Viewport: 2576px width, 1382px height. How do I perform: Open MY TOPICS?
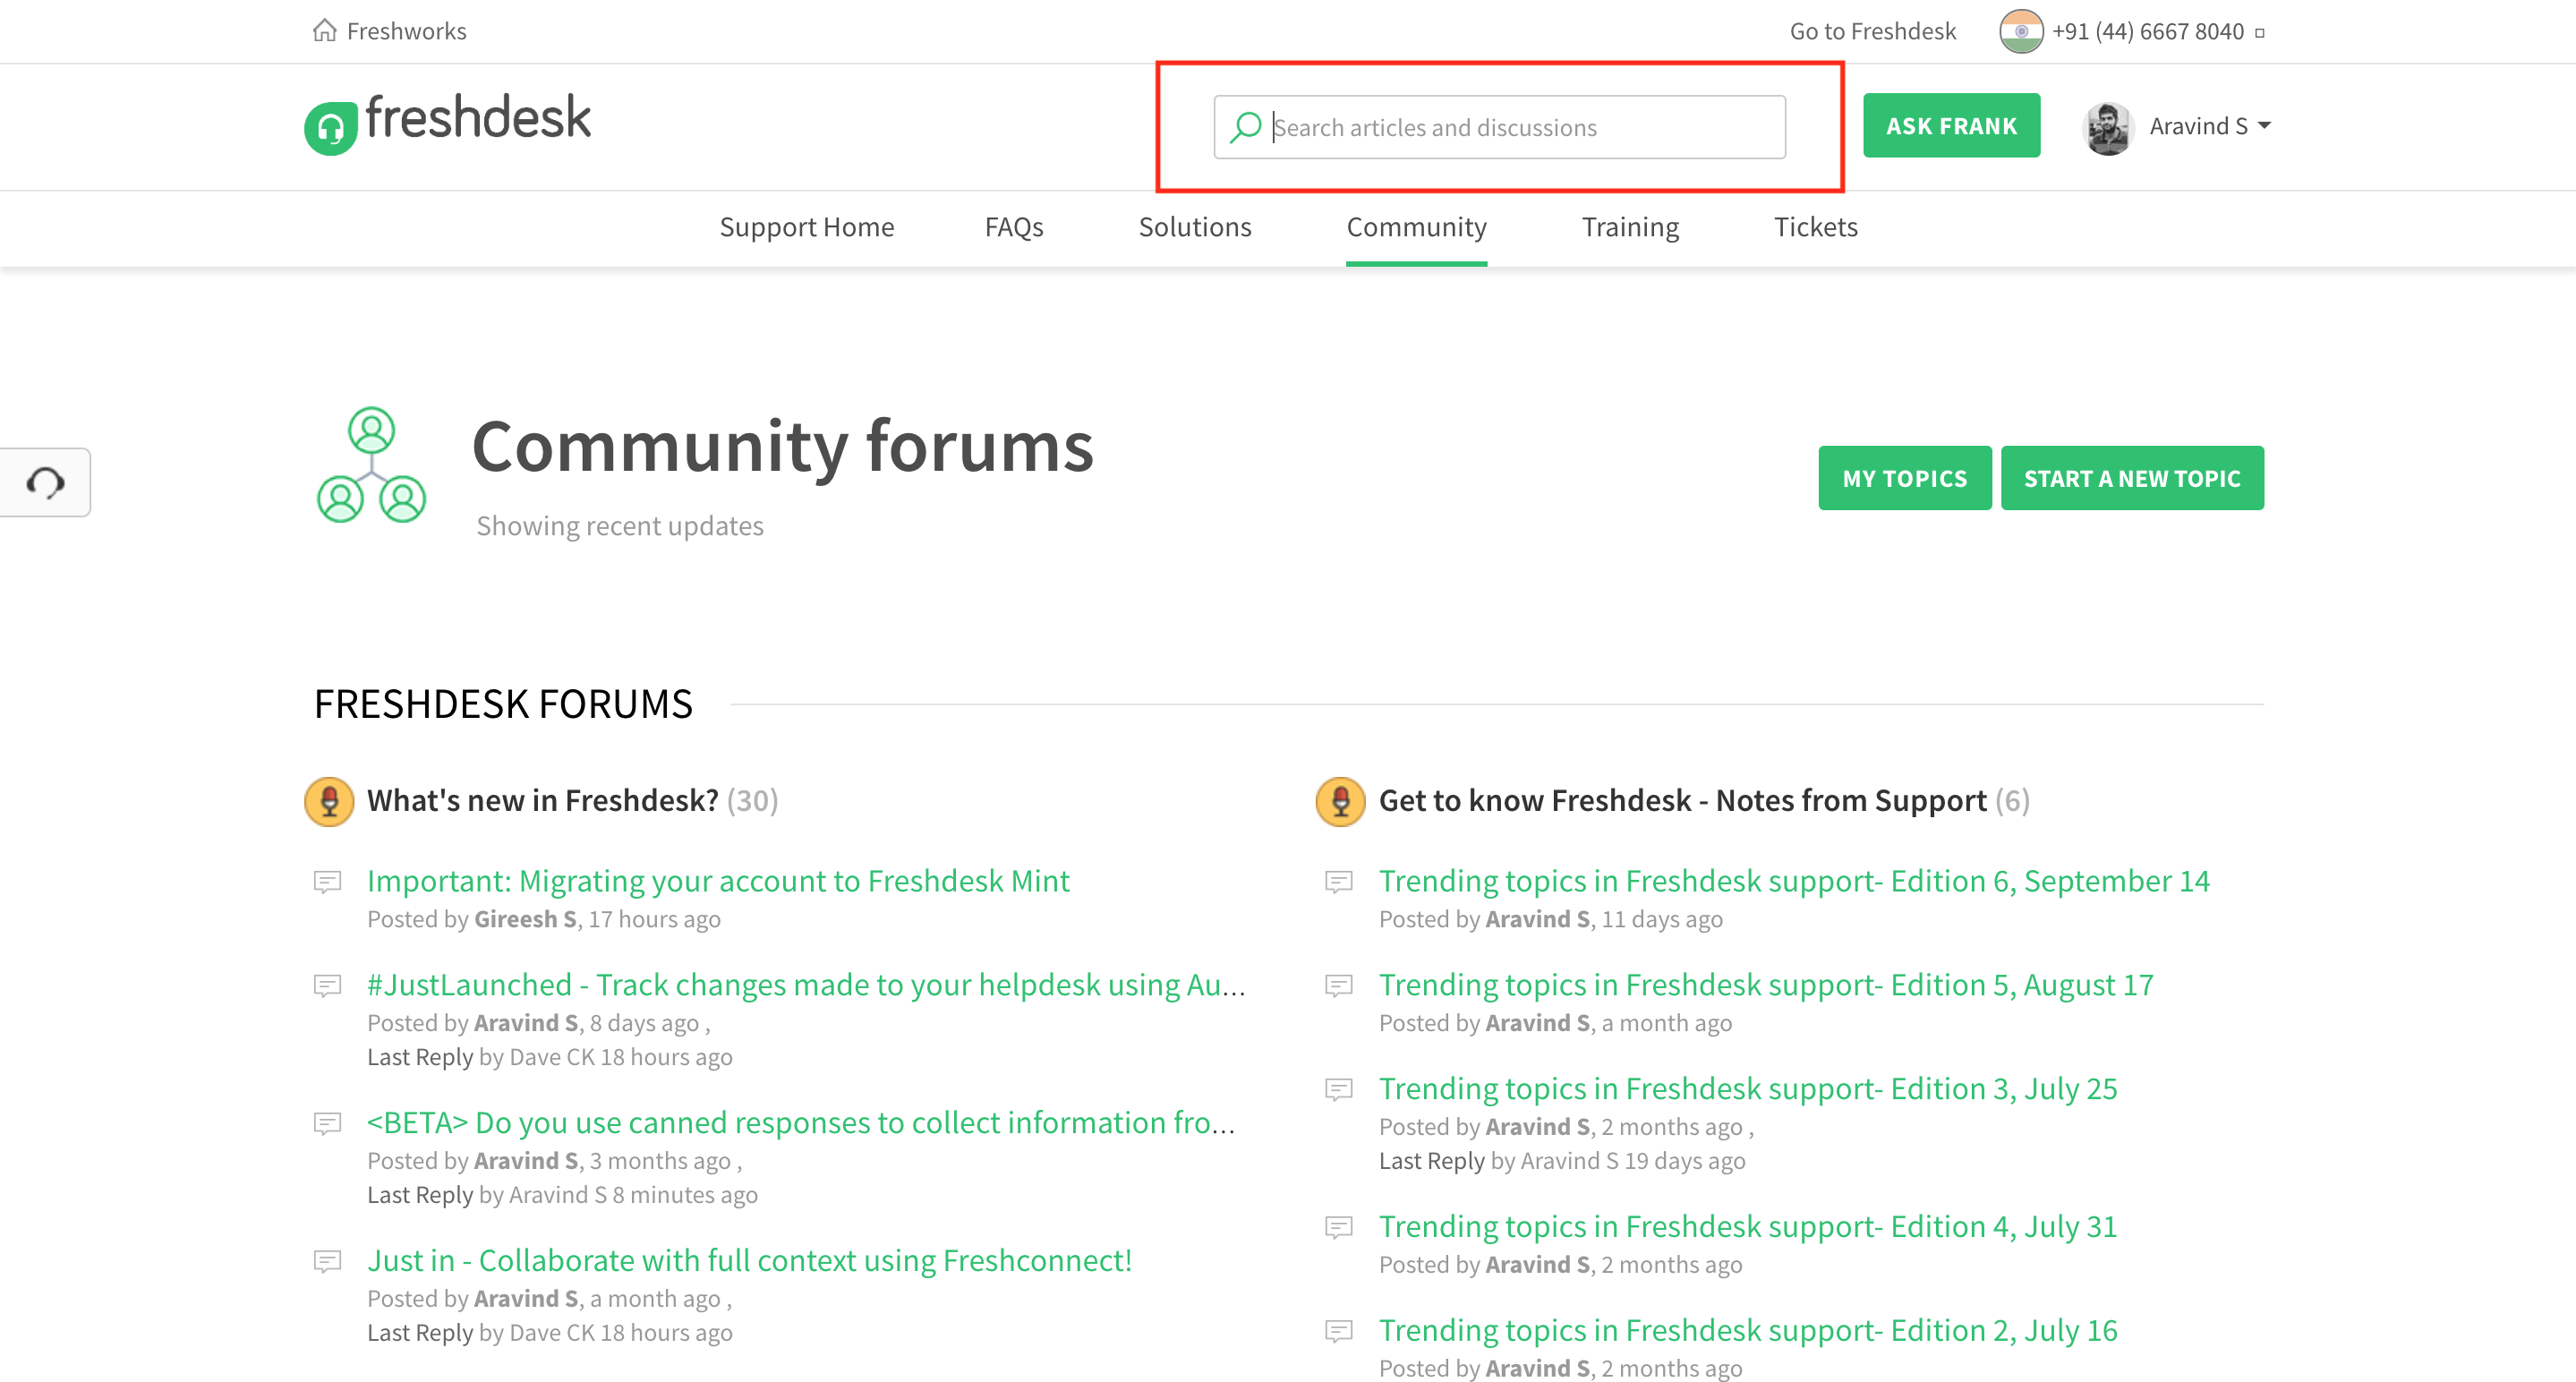(1904, 478)
